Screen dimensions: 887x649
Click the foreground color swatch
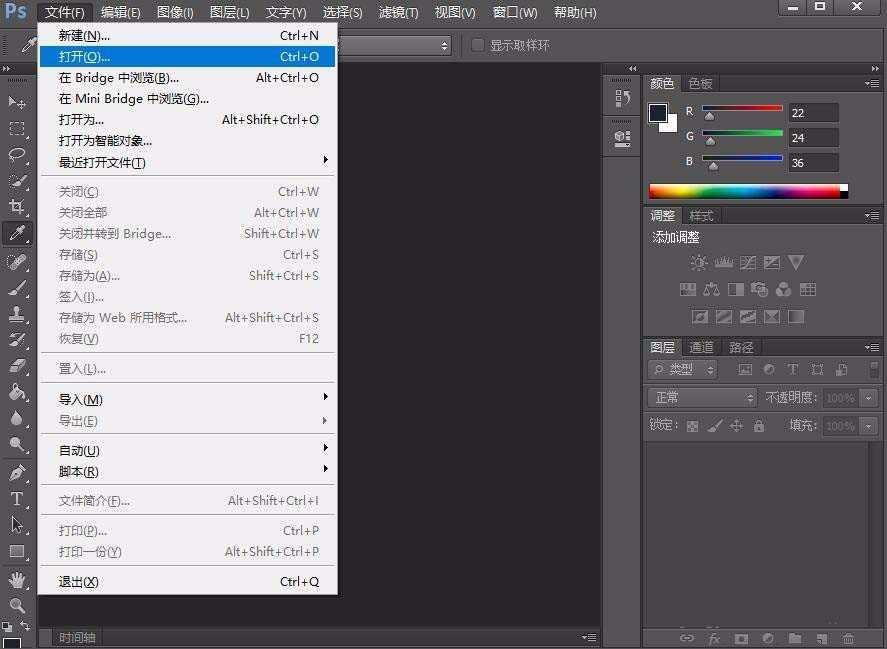coord(658,113)
